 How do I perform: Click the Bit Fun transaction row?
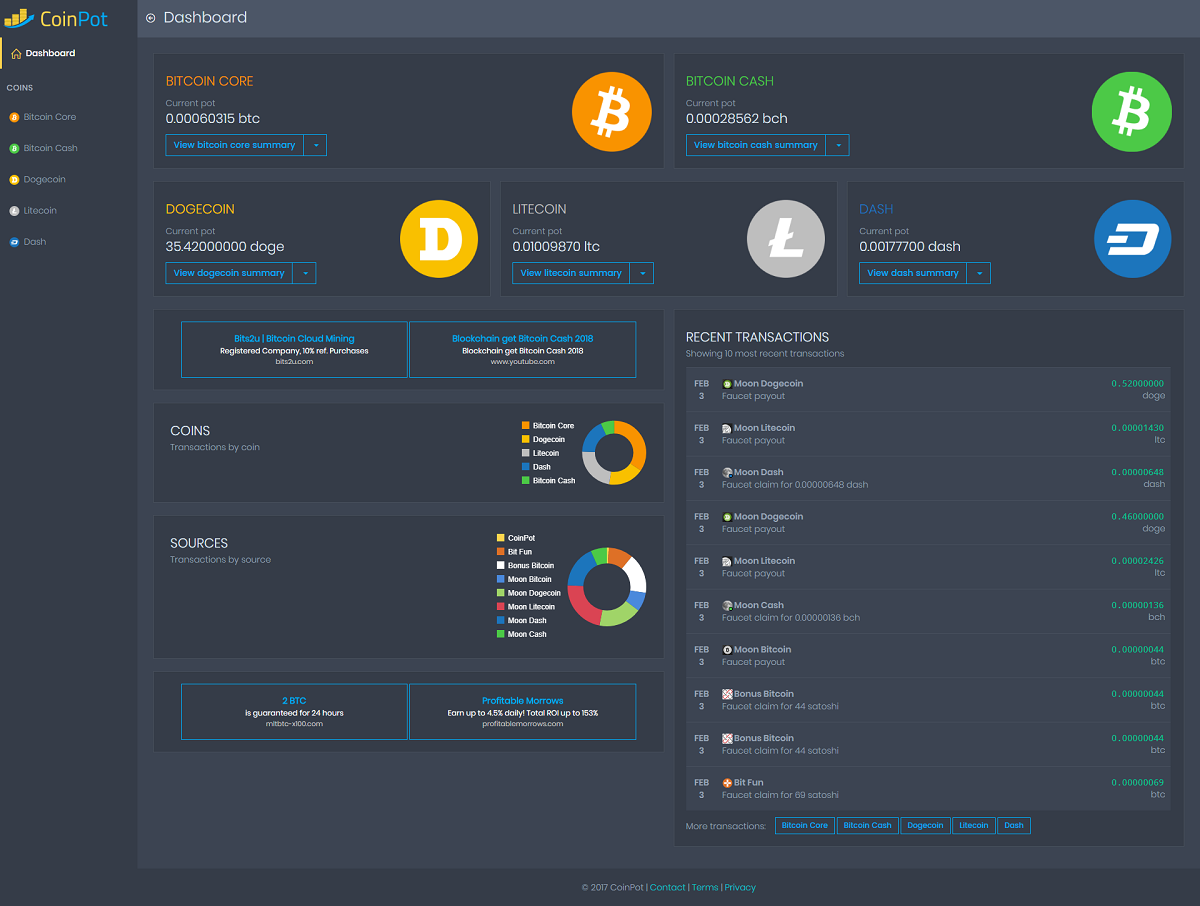(928, 788)
